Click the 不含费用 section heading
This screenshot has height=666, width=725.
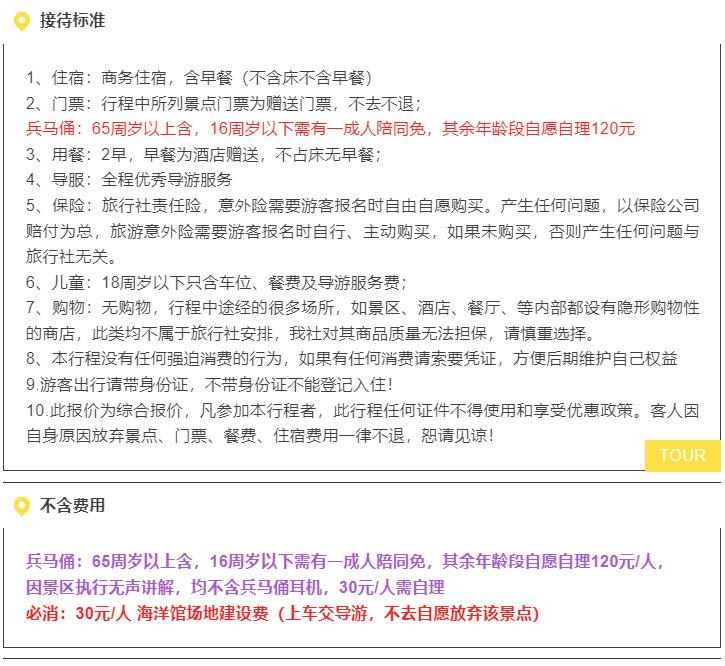(73, 505)
